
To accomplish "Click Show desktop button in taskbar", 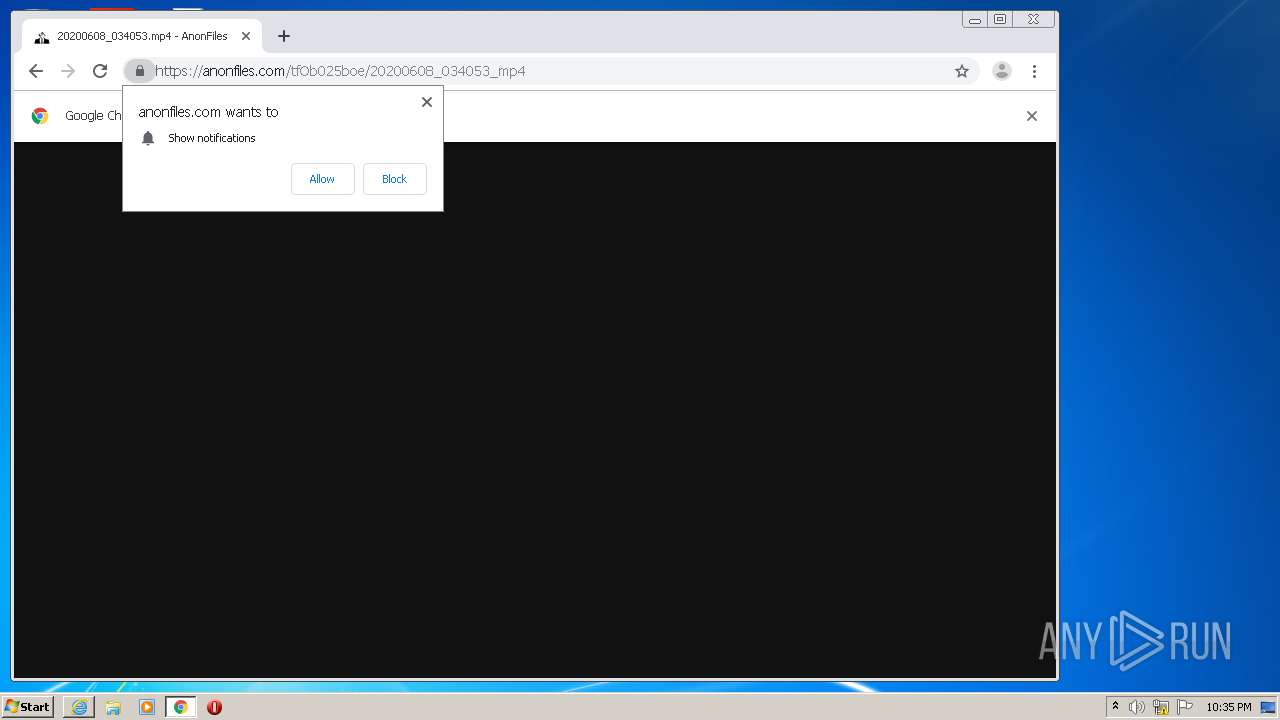I will 1268,707.
